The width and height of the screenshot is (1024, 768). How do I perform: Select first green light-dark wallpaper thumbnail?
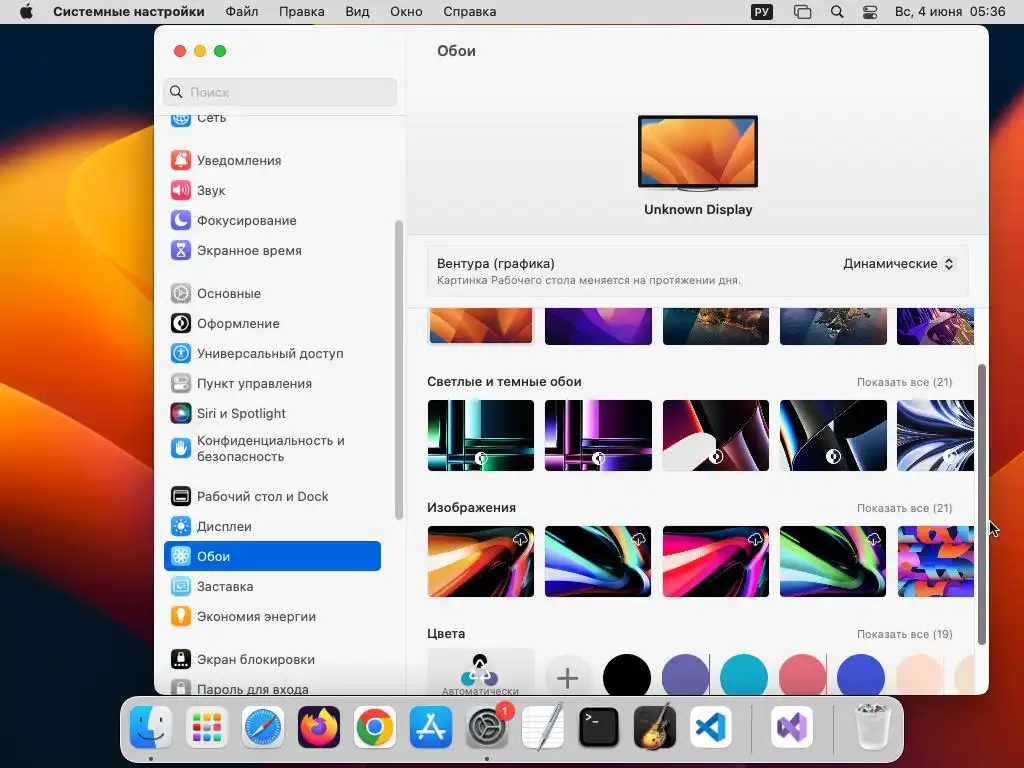pos(481,436)
